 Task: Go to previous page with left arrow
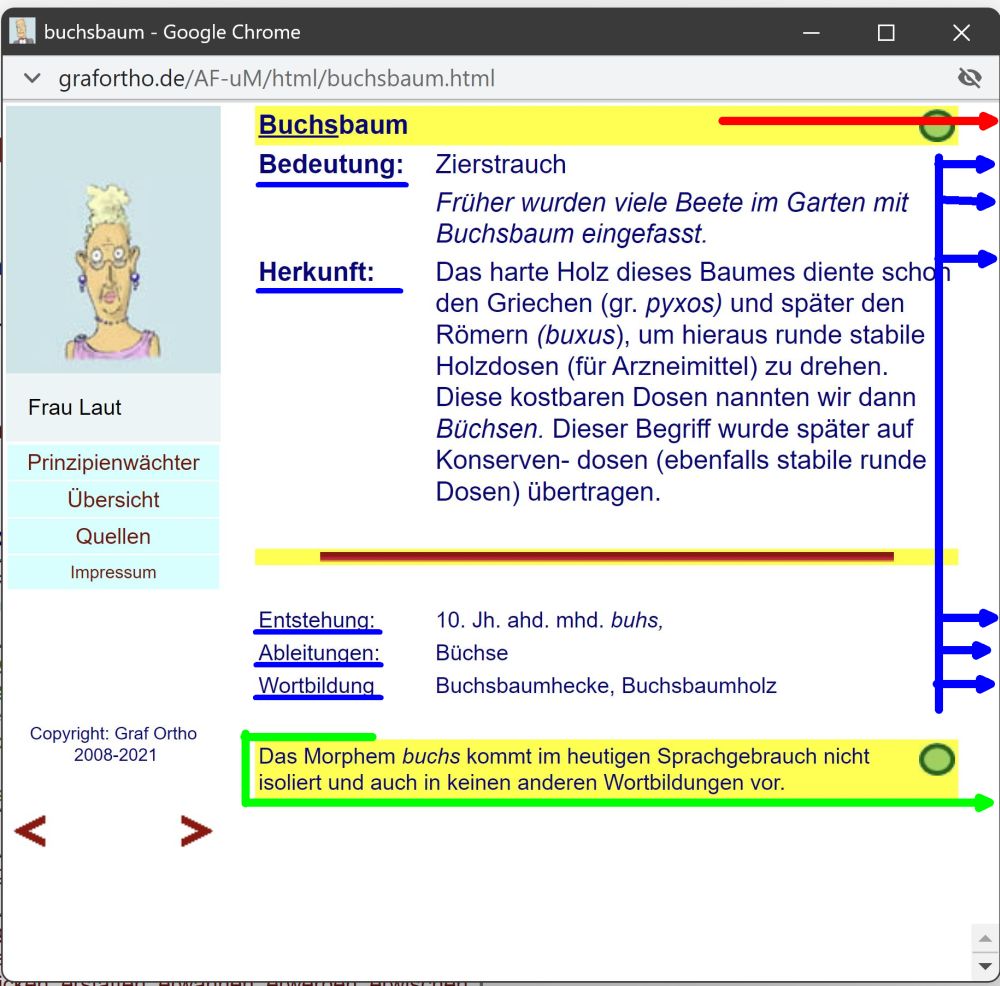point(30,830)
